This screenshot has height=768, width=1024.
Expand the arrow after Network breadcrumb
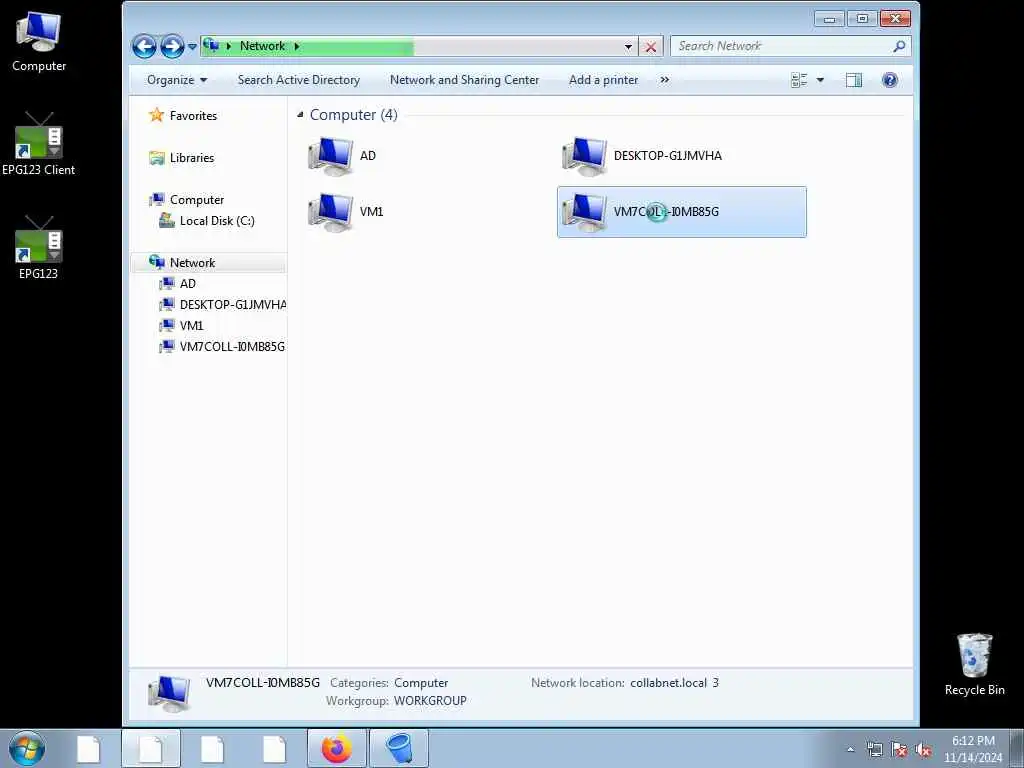pos(296,46)
